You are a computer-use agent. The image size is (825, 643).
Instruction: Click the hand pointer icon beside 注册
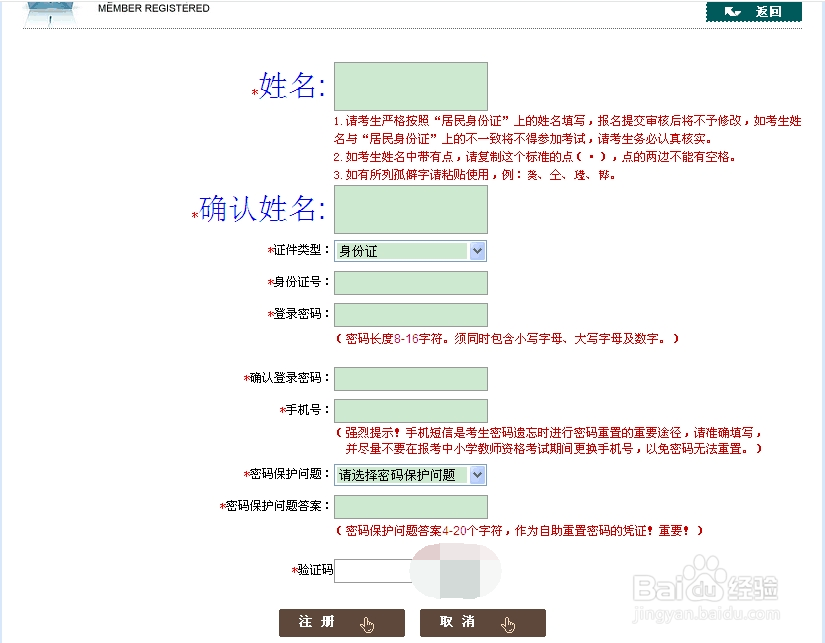click(x=364, y=623)
